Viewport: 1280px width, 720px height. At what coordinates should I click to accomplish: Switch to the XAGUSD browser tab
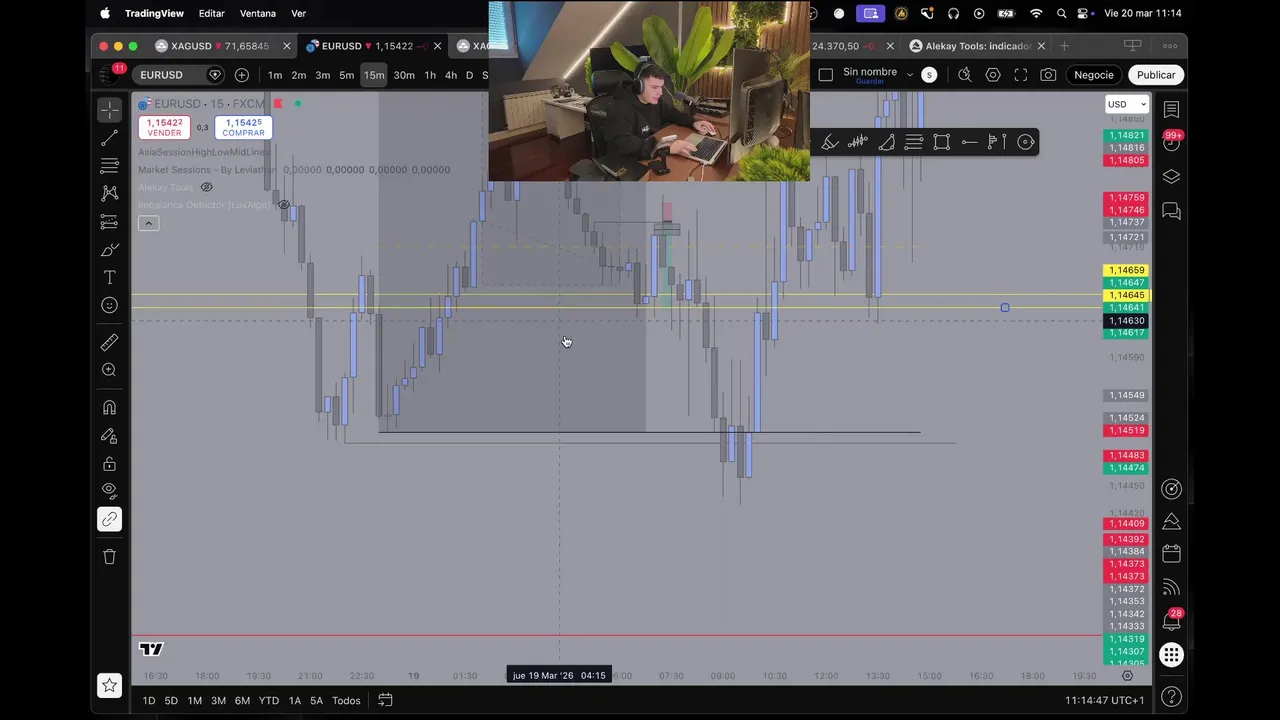(x=222, y=46)
